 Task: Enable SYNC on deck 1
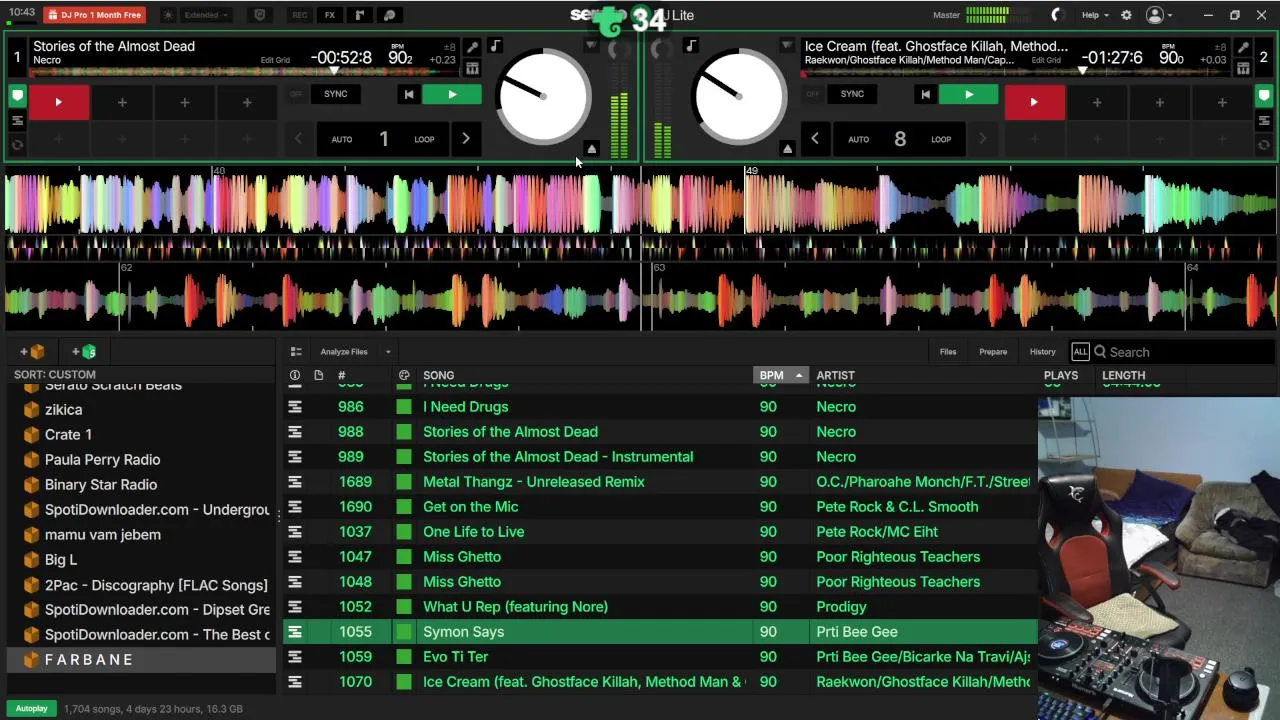pyautogui.click(x=336, y=94)
